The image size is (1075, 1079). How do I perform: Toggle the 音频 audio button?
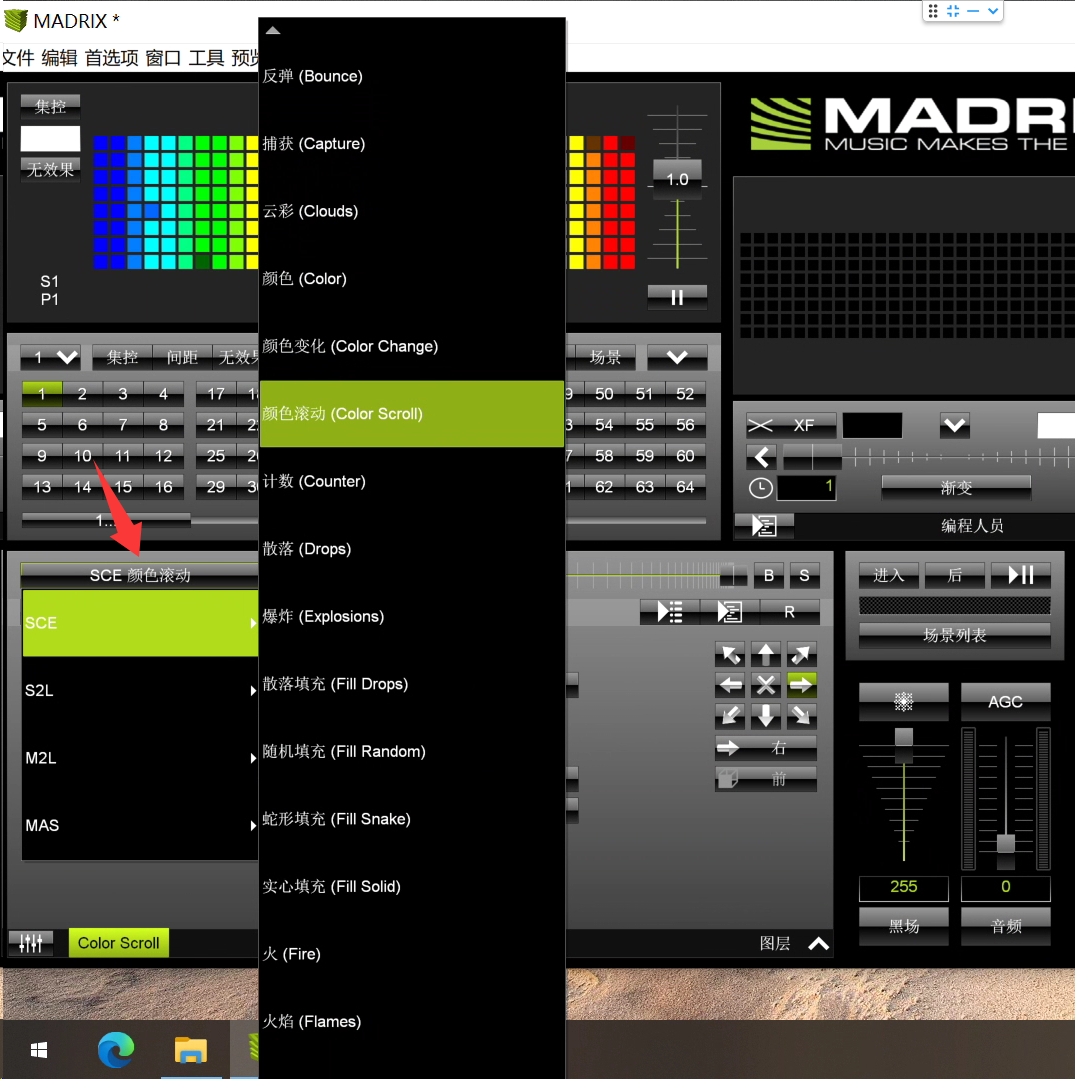point(1005,926)
